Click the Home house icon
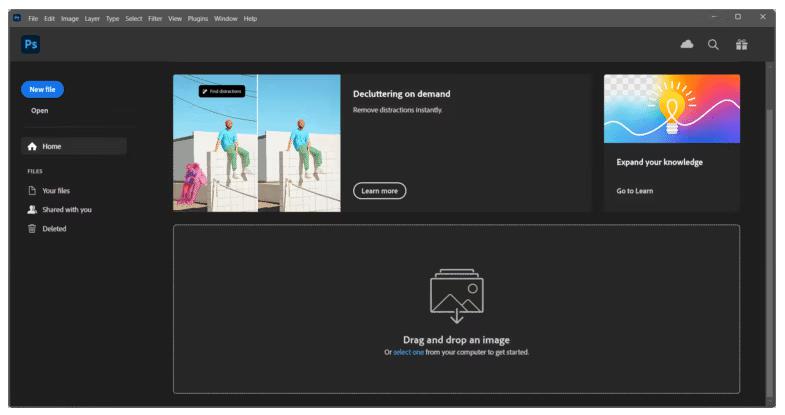Image resolution: width=785 pixels, height=415 pixels. point(32,146)
